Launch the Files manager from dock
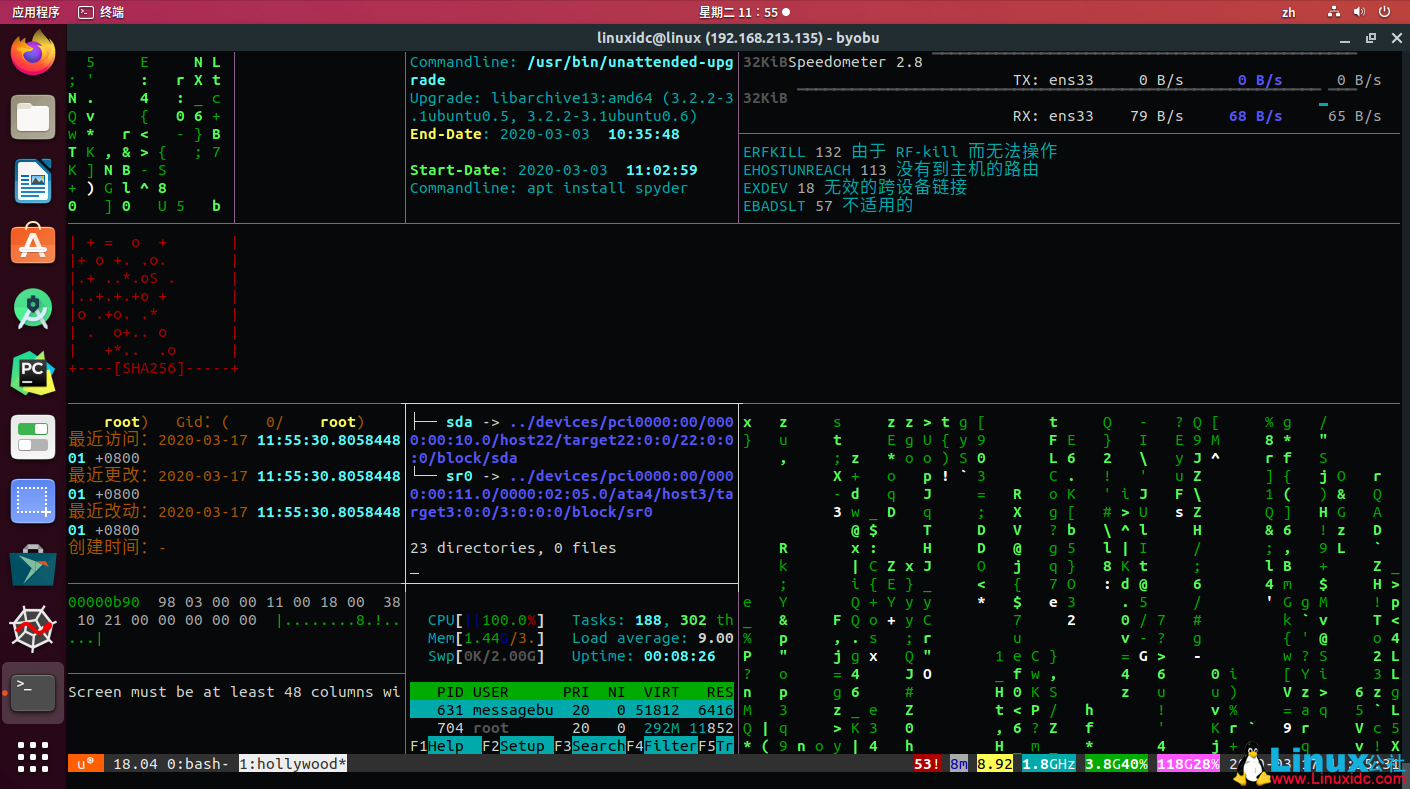 33,117
